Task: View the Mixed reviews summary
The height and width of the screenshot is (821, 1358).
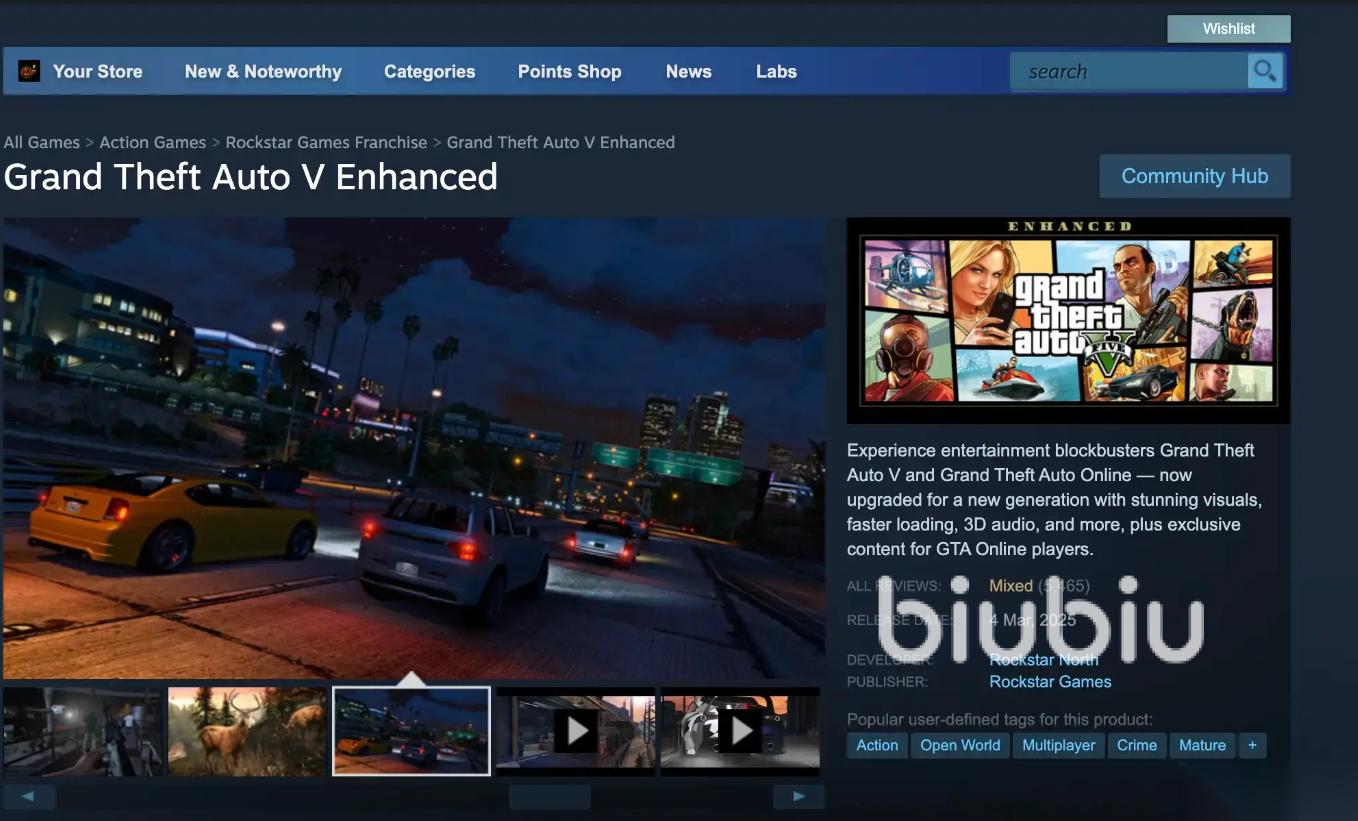Action: pos(1011,586)
